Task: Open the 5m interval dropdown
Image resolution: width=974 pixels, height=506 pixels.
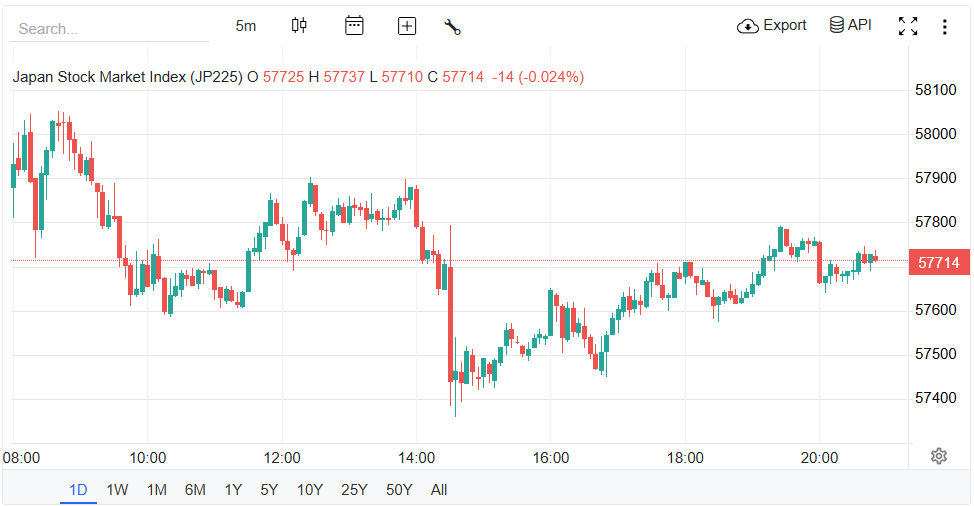Action: tap(246, 26)
